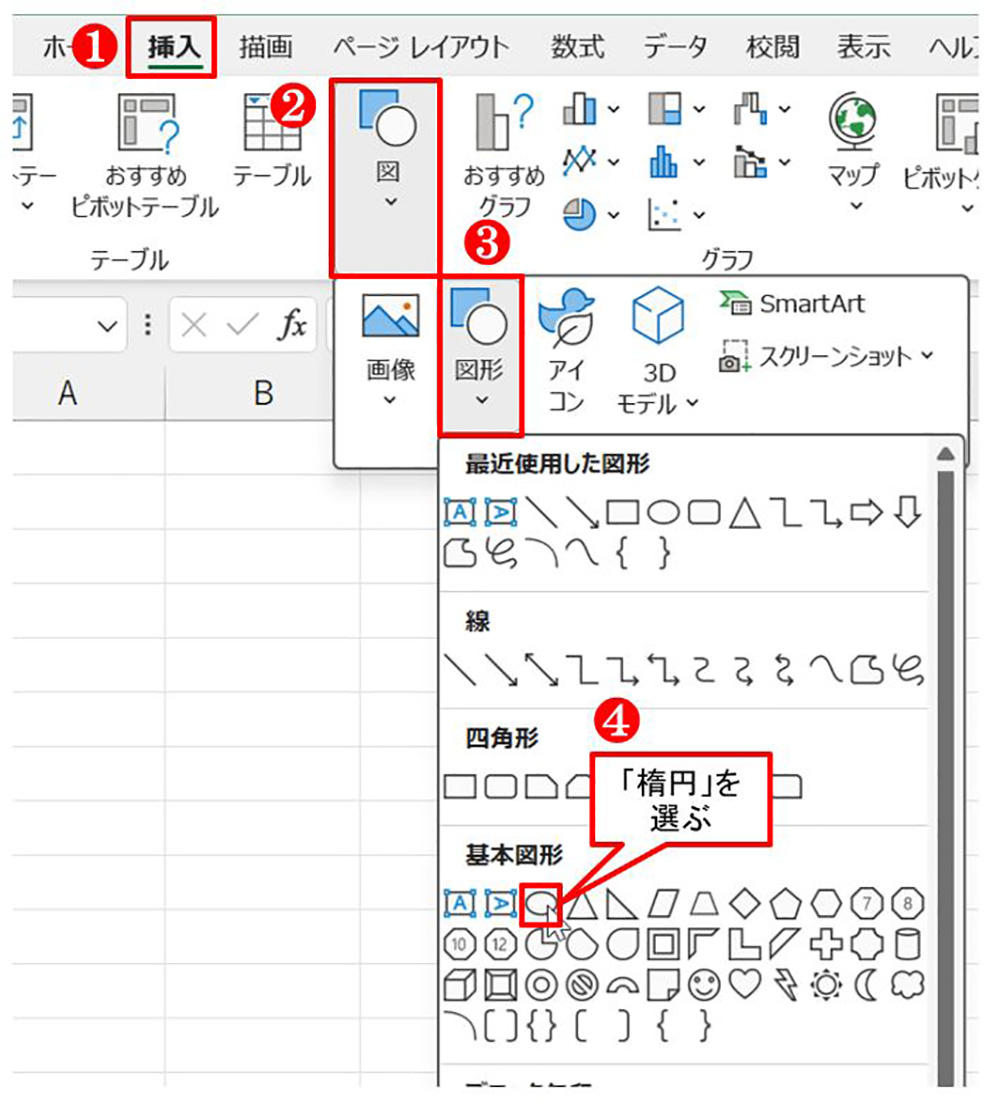Open the スクリーンショット dropdown
The image size is (1000, 1104).
(x=826, y=357)
